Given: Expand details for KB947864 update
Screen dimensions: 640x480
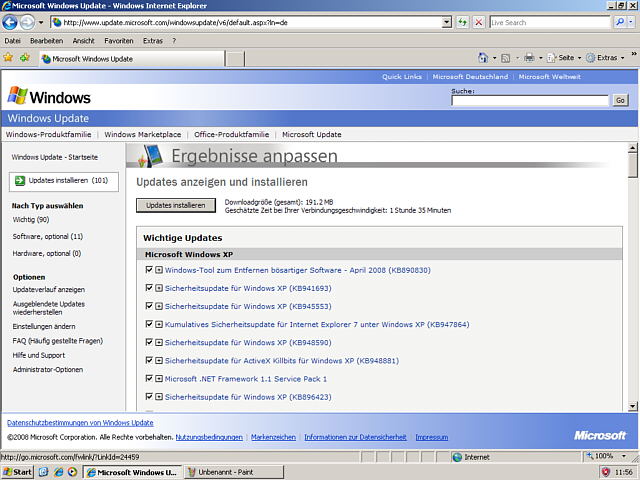Looking at the screenshot, I should (159, 324).
